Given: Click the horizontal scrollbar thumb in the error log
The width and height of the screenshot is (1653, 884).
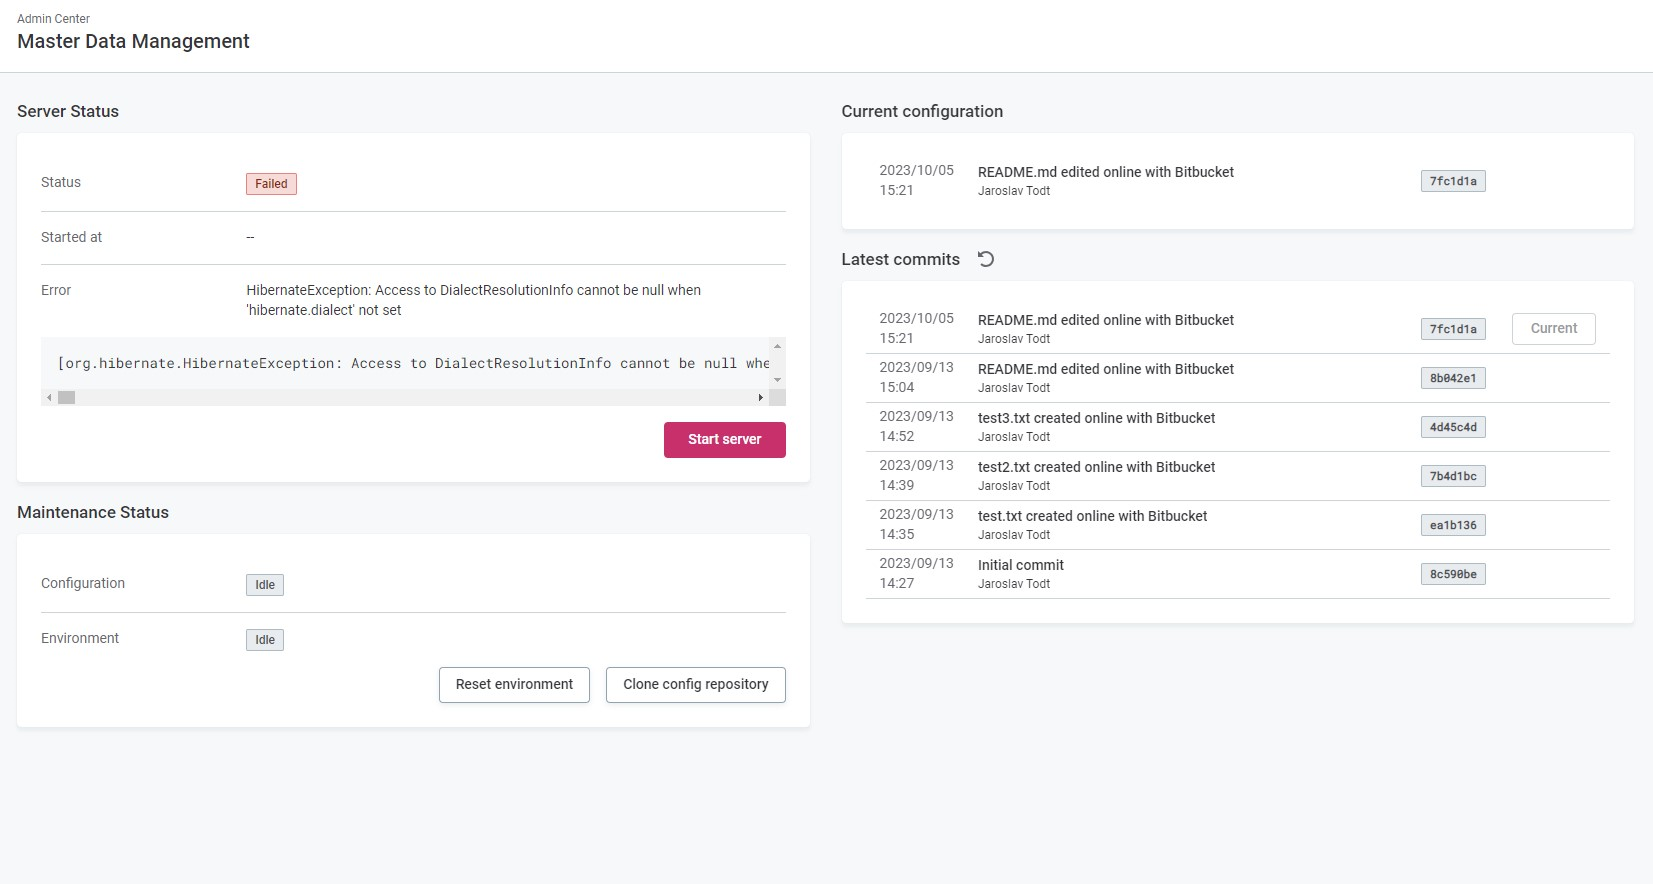Looking at the screenshot, I should click(66, 397).
